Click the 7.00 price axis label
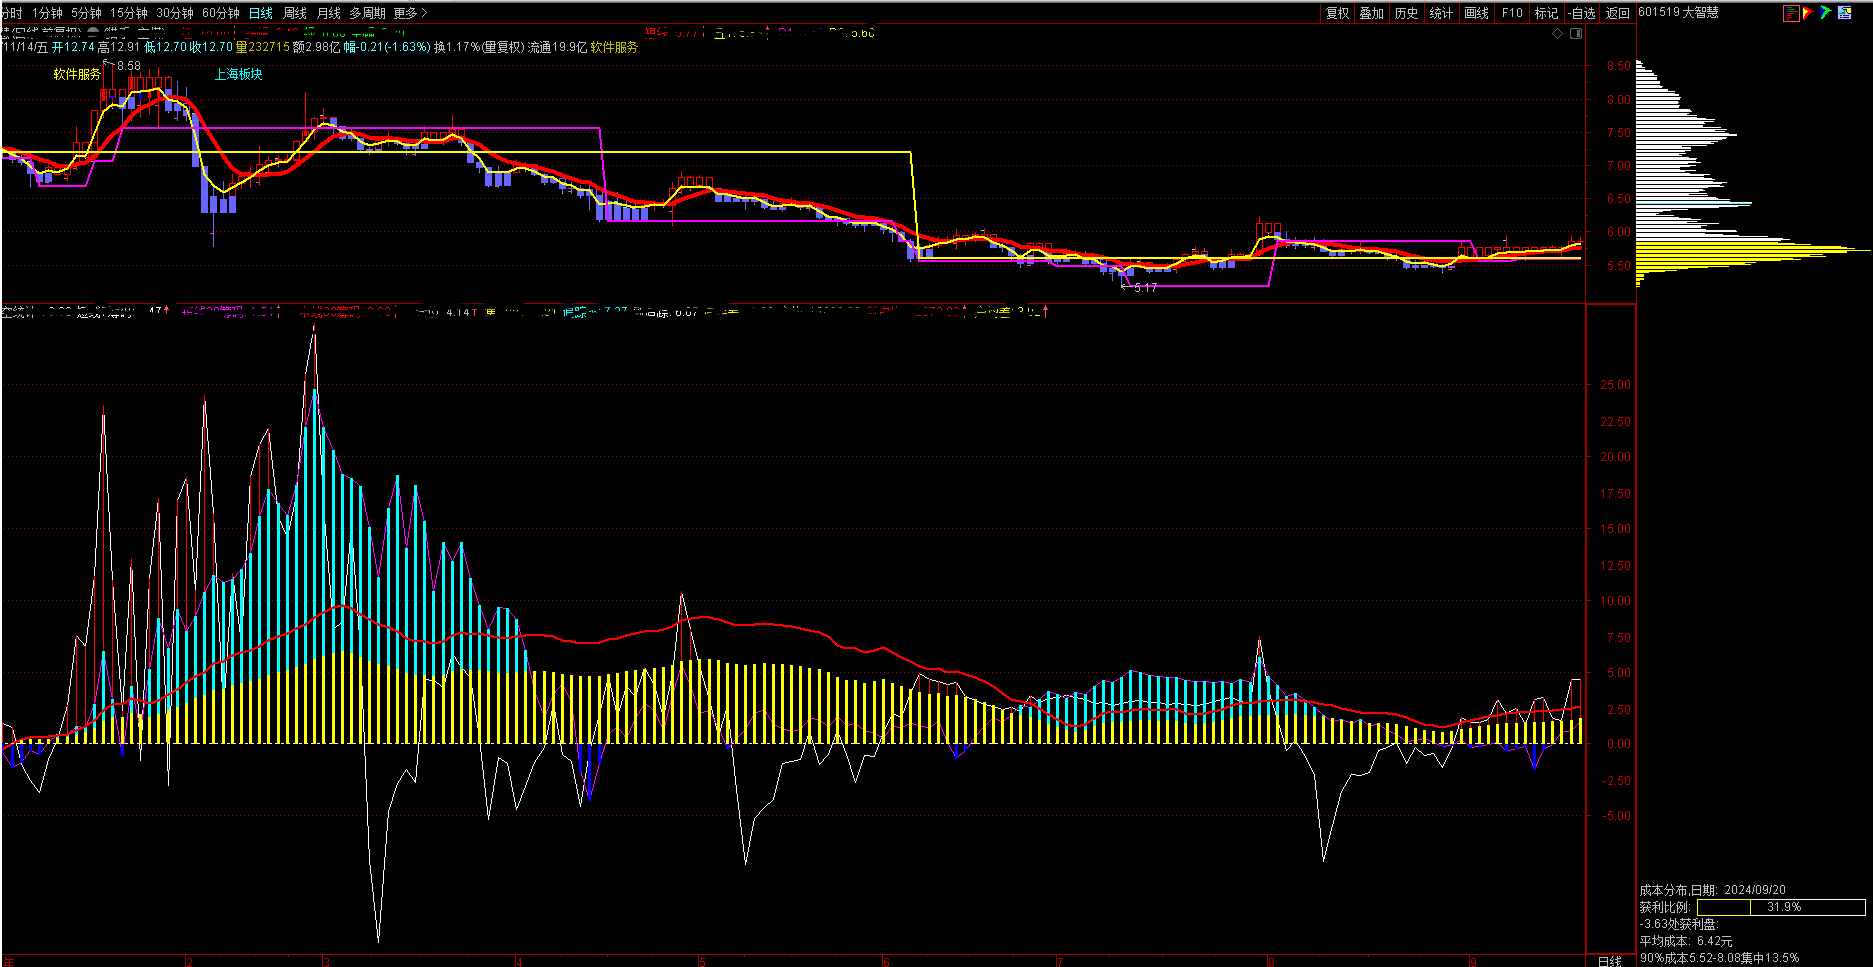 (1618, 166)
